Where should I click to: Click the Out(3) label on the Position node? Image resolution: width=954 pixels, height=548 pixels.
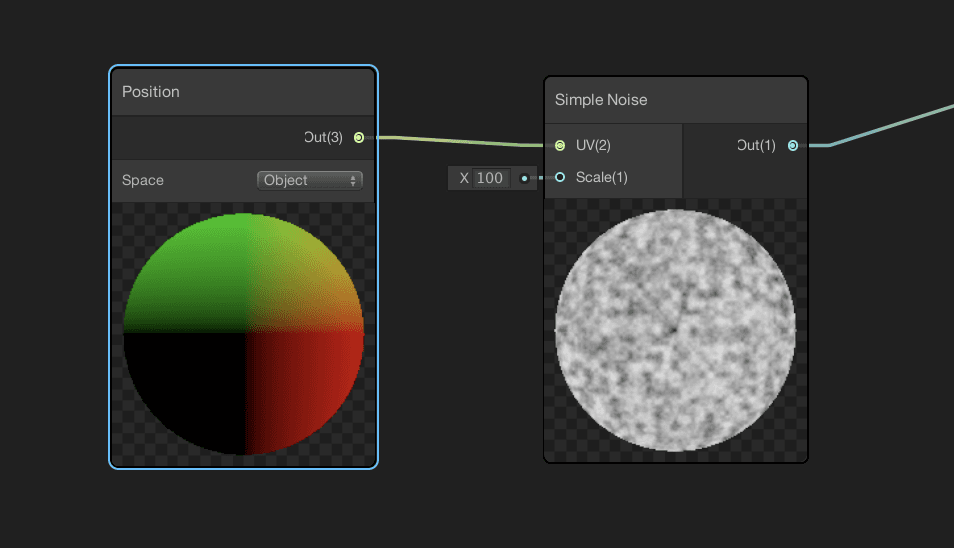323,138
